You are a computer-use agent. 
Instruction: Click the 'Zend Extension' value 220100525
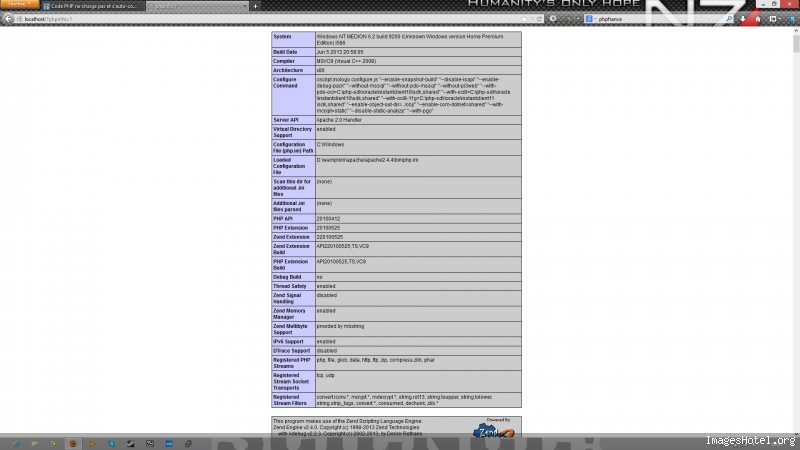tap(330, 237)
